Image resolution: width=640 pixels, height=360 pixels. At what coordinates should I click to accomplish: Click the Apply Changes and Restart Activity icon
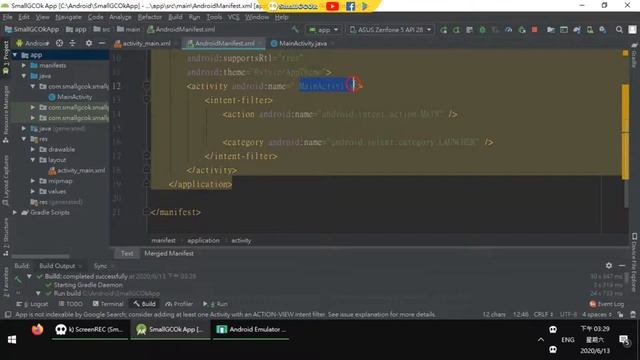coord(456,30)
